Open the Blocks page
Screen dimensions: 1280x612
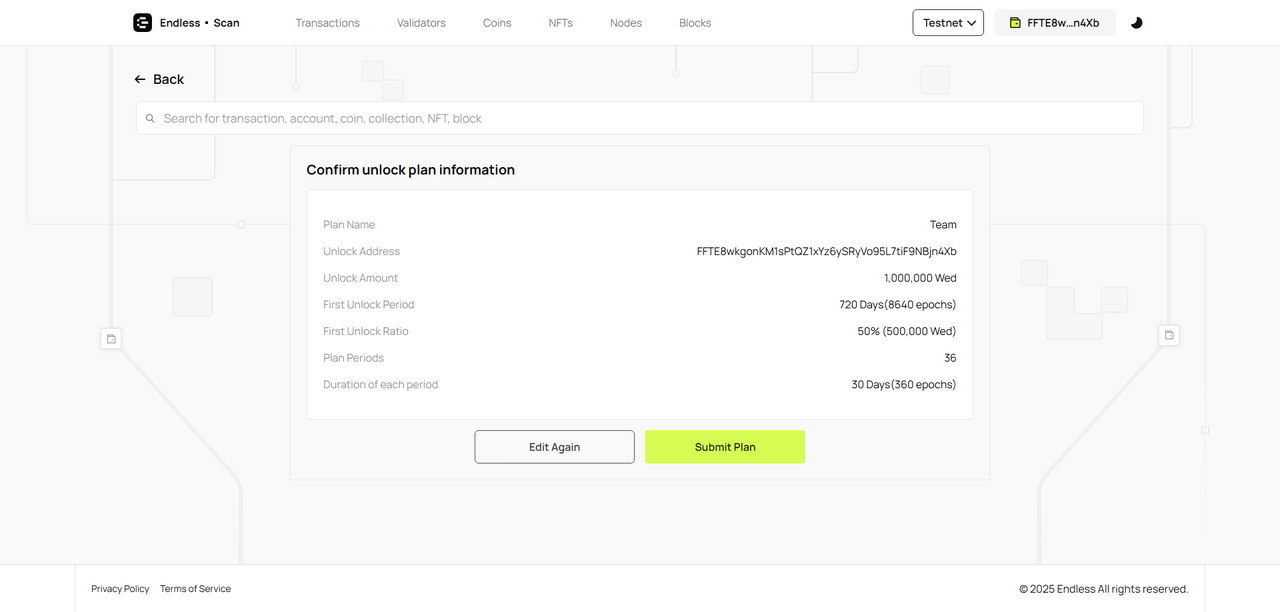click(x=695, y=23)
